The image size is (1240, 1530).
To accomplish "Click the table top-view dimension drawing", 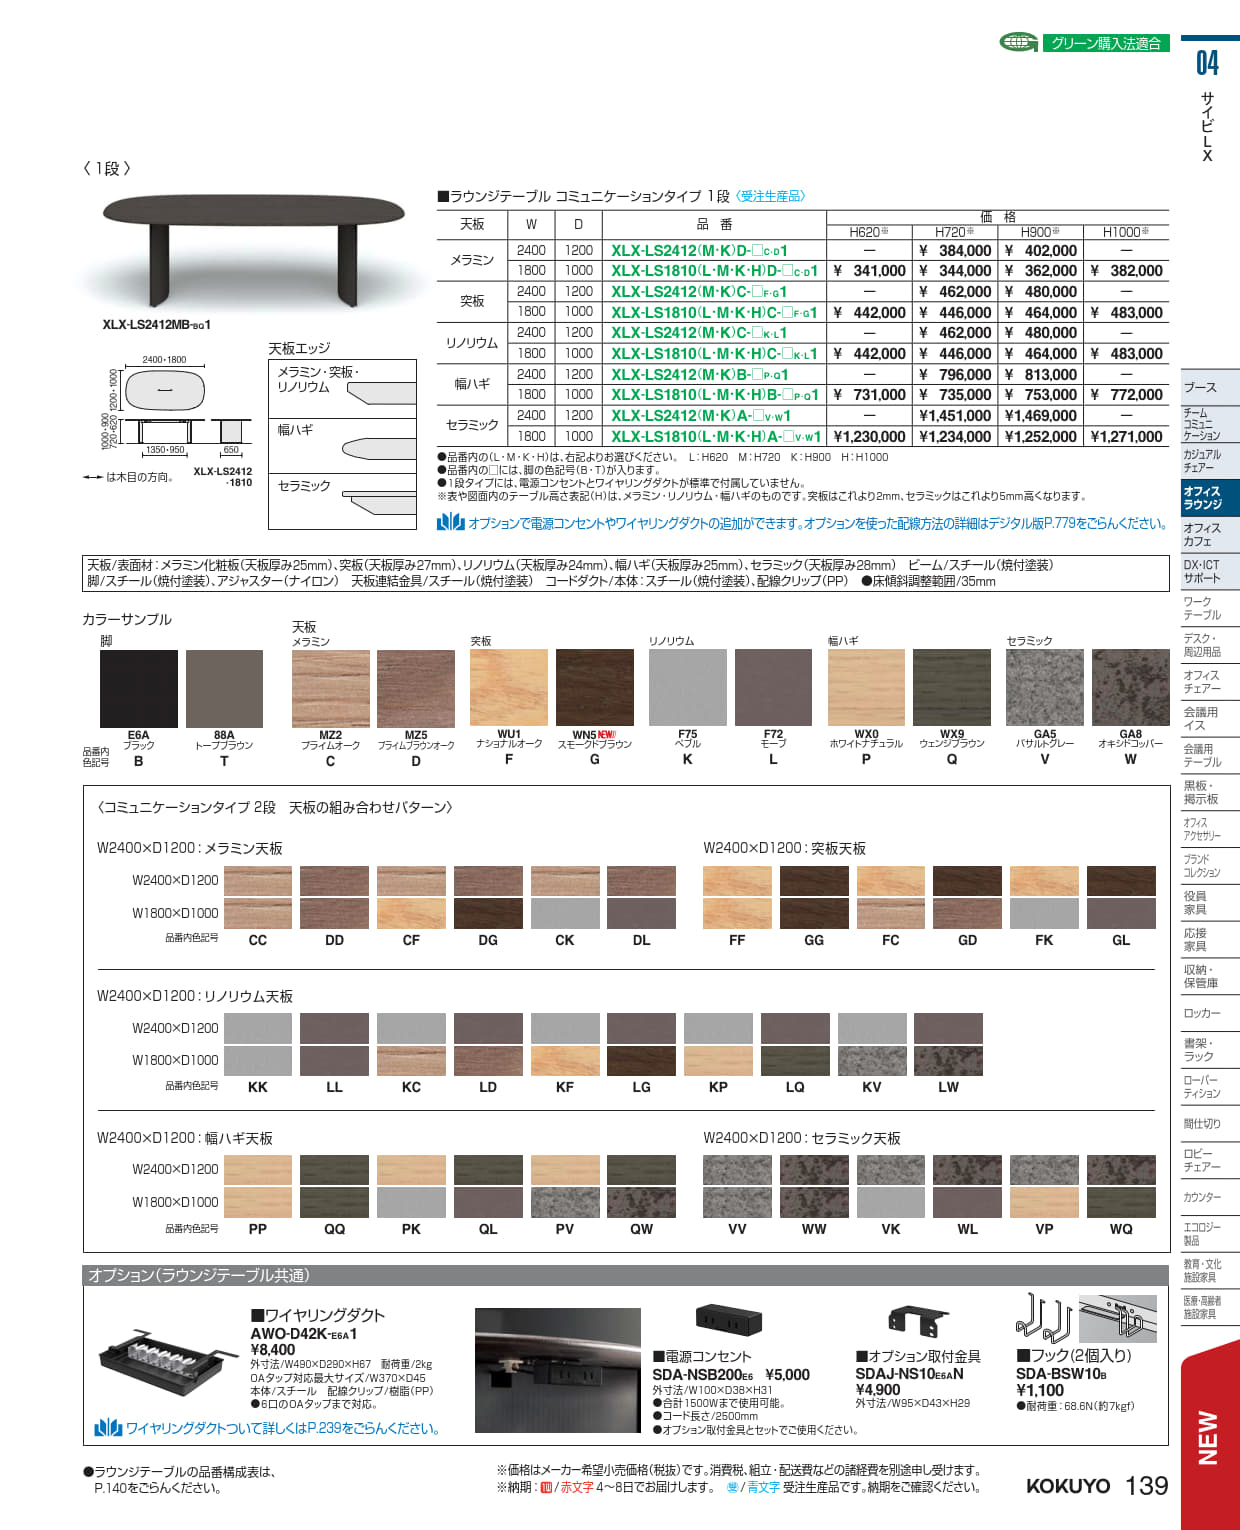I will point(165,389).
